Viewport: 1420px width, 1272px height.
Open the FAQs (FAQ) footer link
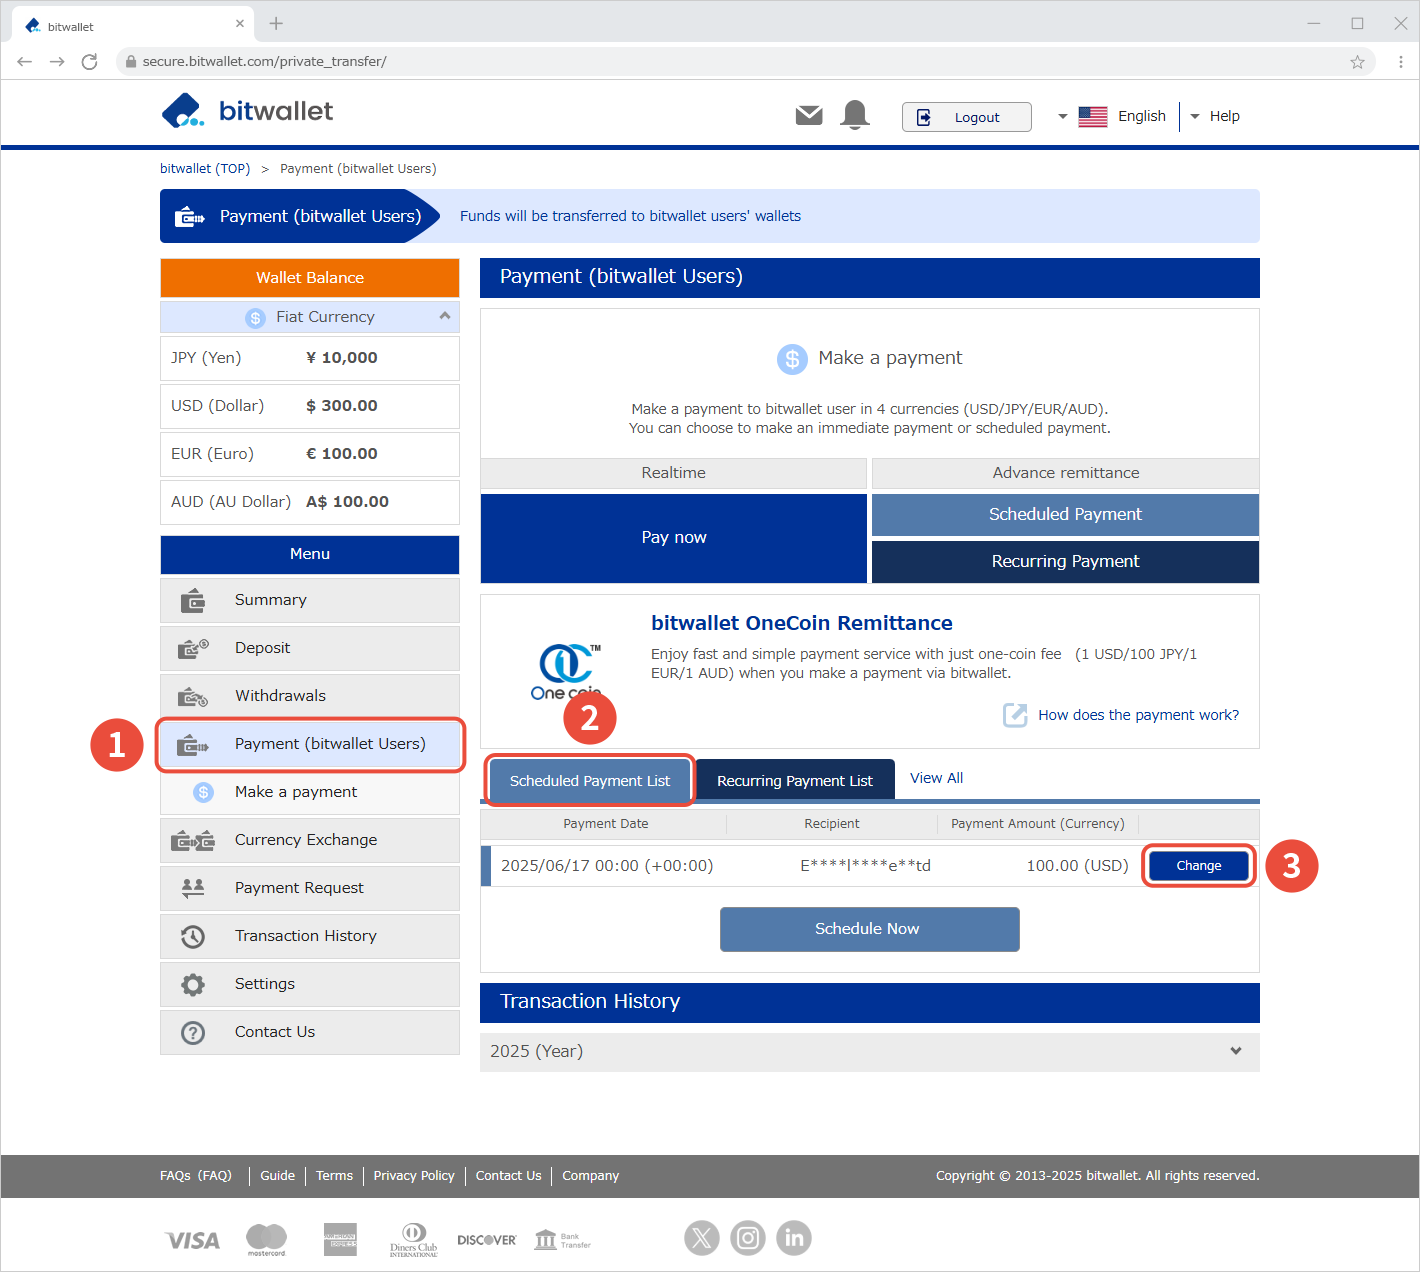pyautogui.click(x=196, y=1176)
